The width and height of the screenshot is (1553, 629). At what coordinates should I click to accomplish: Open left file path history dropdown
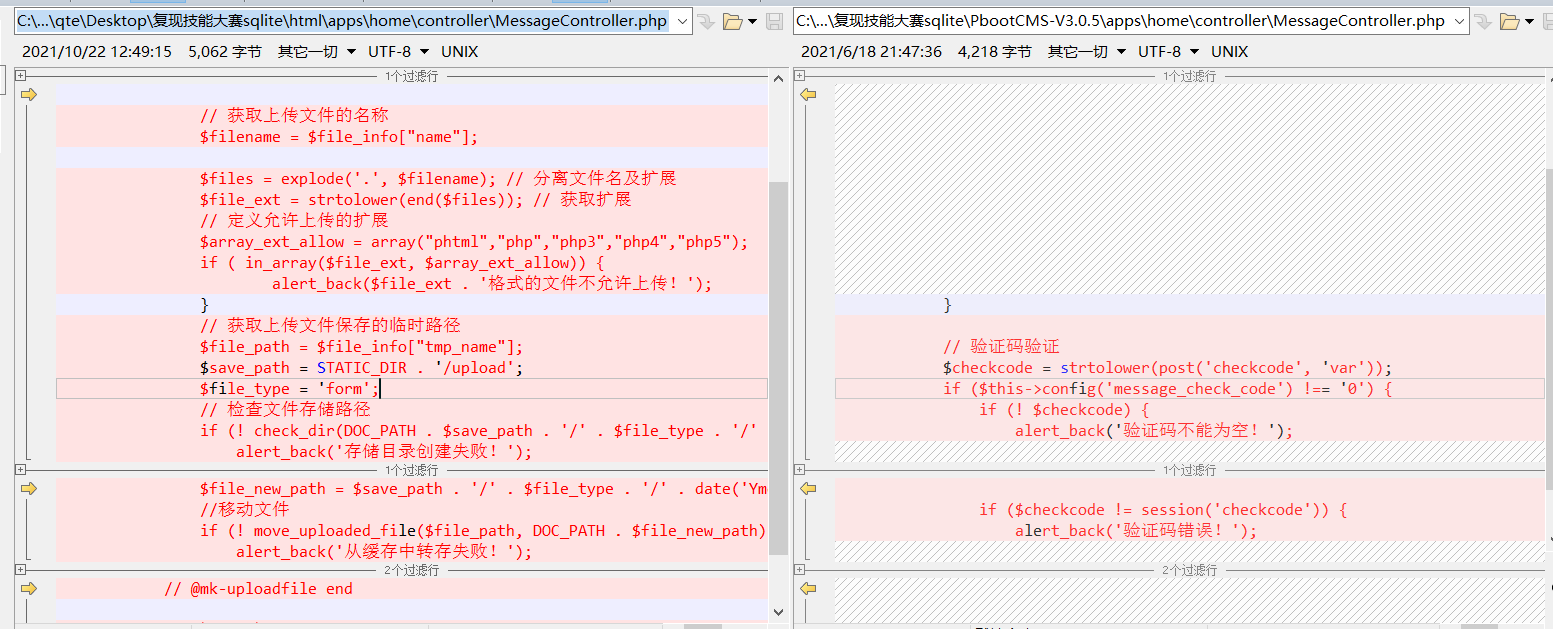click(x=681, y=21)
